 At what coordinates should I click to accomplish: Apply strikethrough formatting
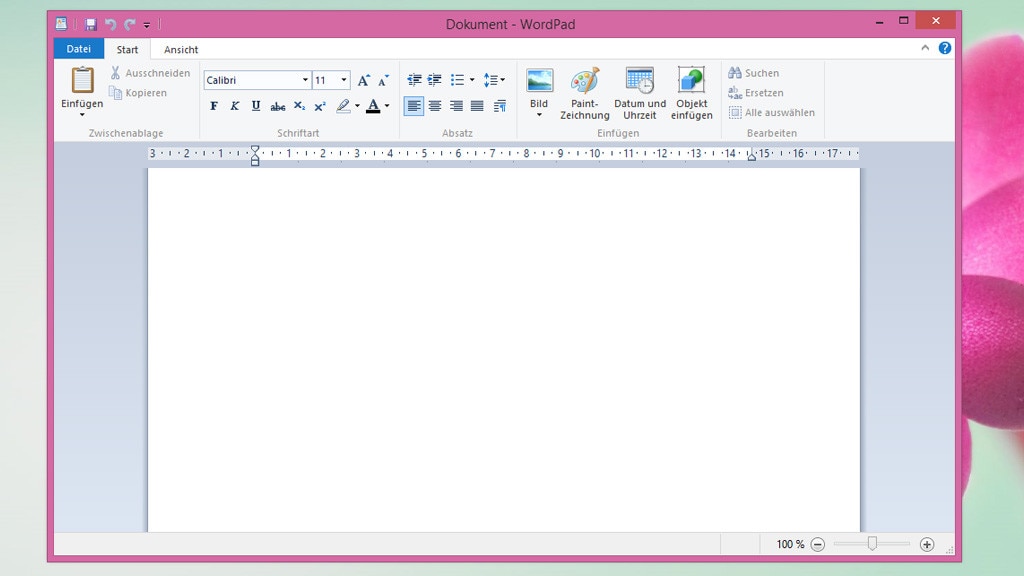pyautogui.click(x=278, y=106)
